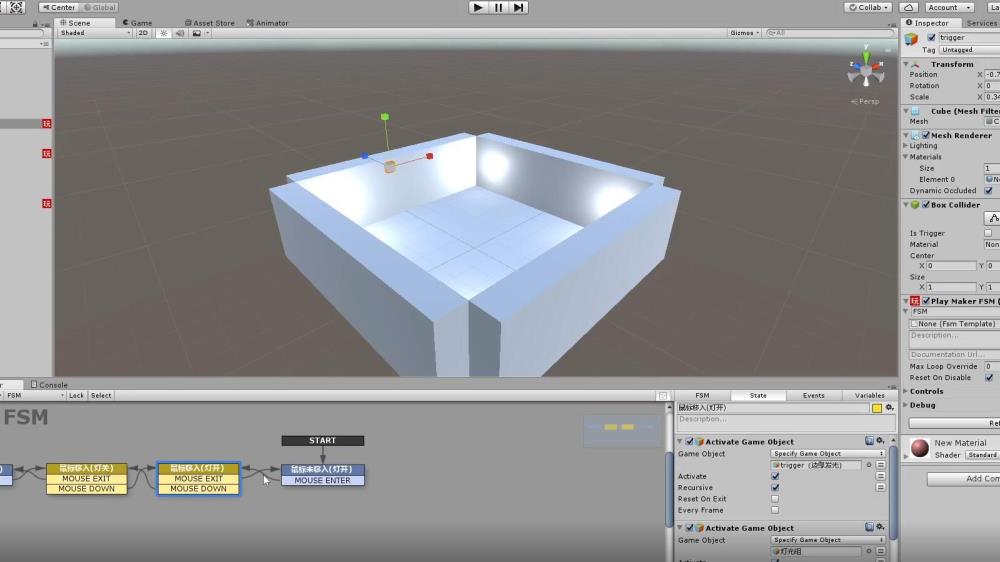
Task: Click the MOUSE ENTER transition event
Action: click(x=323, y=480)
